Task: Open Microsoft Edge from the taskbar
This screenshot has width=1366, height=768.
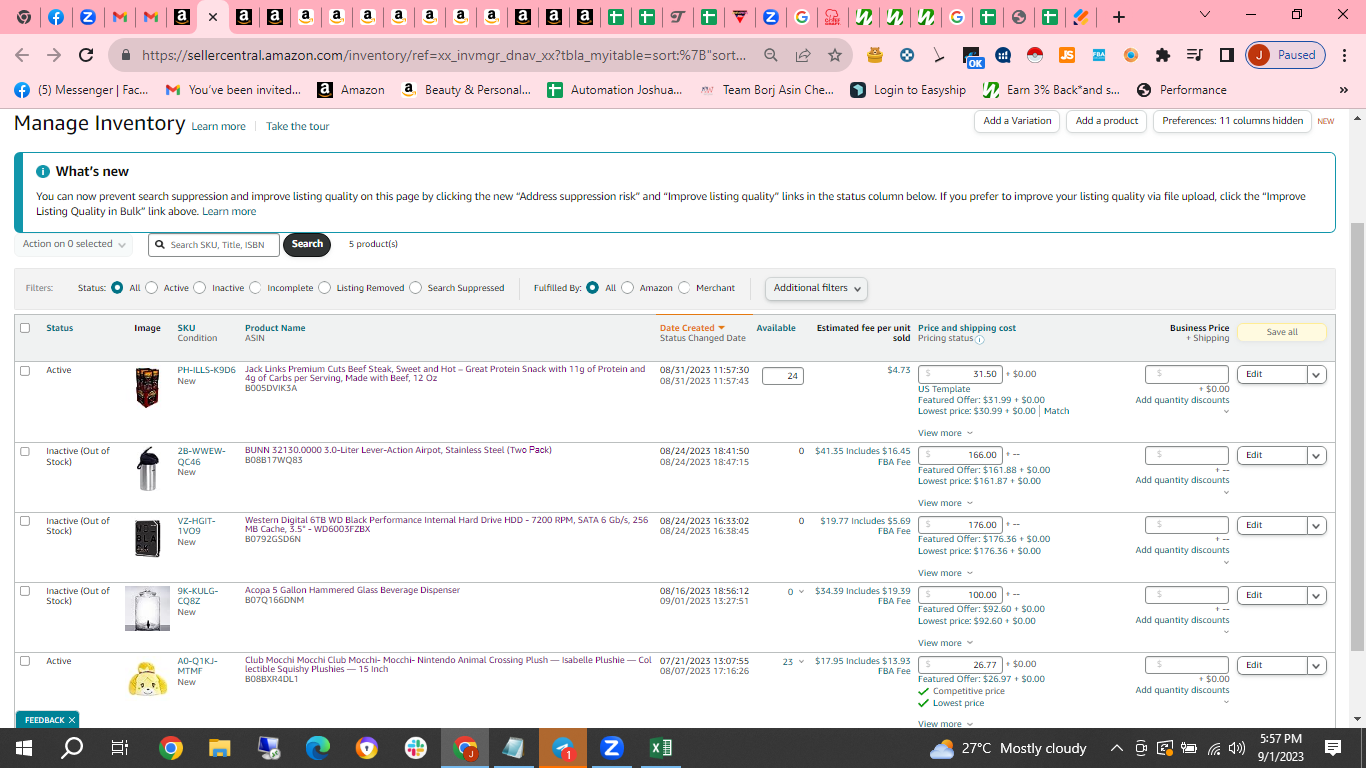Action: (x=318, y=748)
